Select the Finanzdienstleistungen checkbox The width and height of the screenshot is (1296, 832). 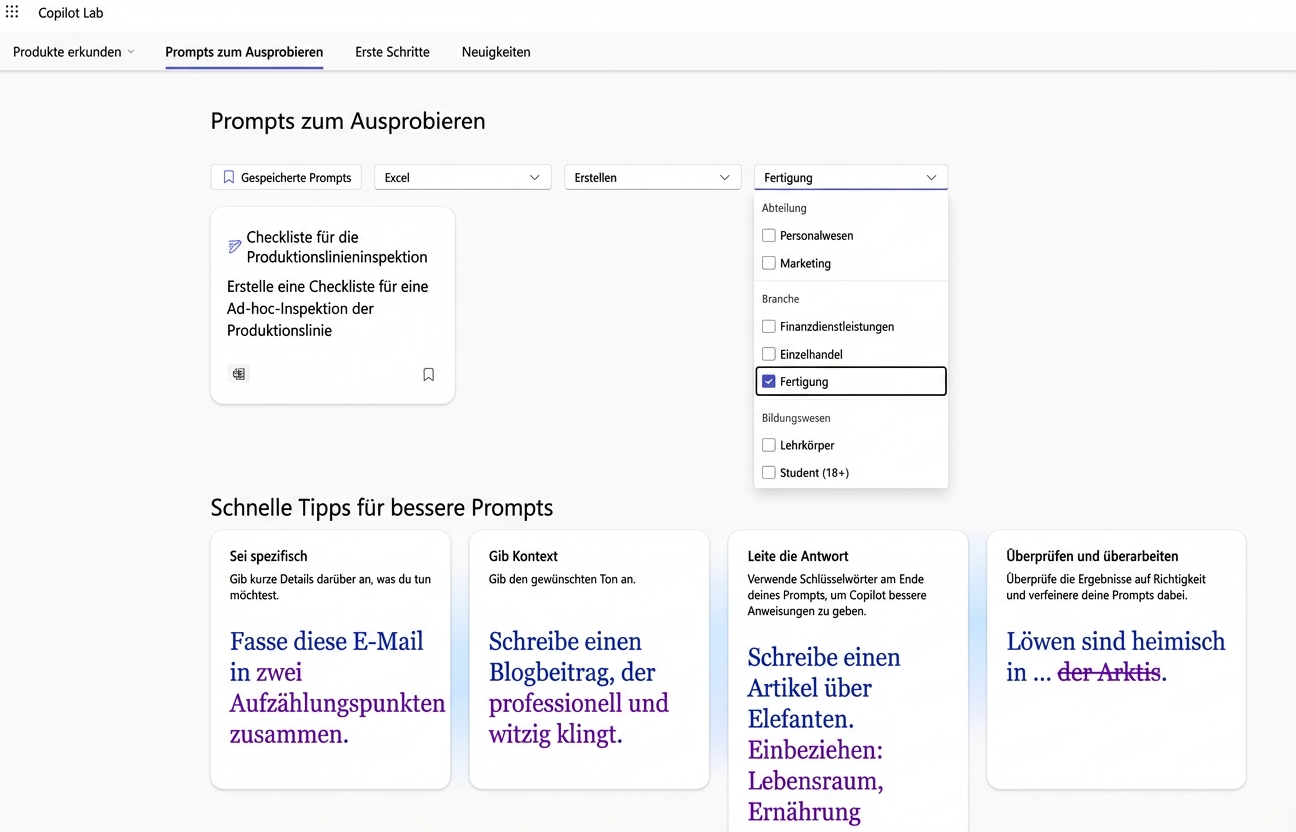[768, 326]
